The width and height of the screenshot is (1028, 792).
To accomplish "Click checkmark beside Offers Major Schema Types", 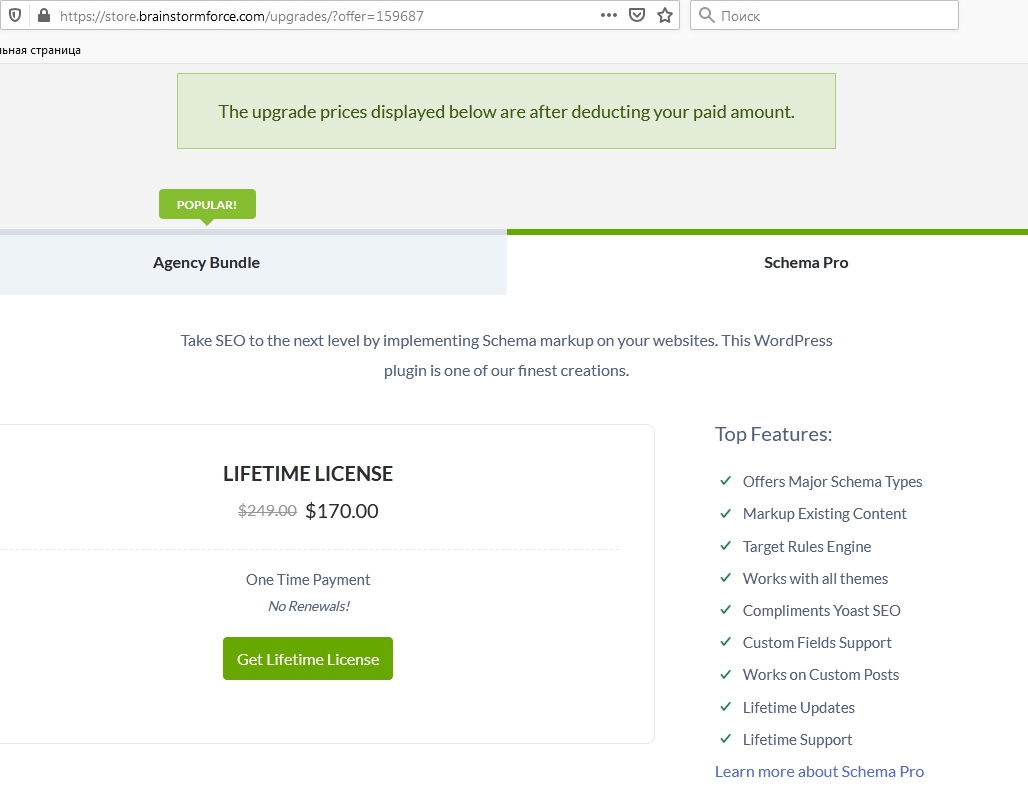I will tap(726, 481).
